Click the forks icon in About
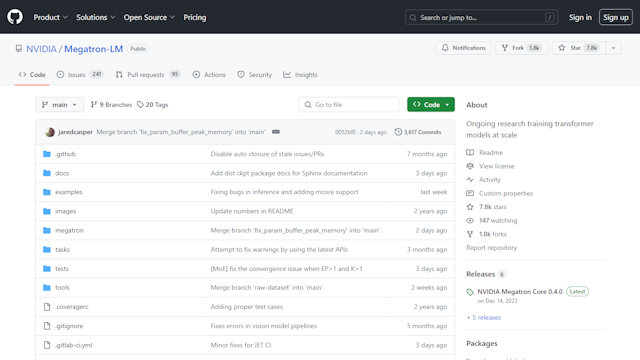Screen dimensions: 640x360 tap(470, 234)
